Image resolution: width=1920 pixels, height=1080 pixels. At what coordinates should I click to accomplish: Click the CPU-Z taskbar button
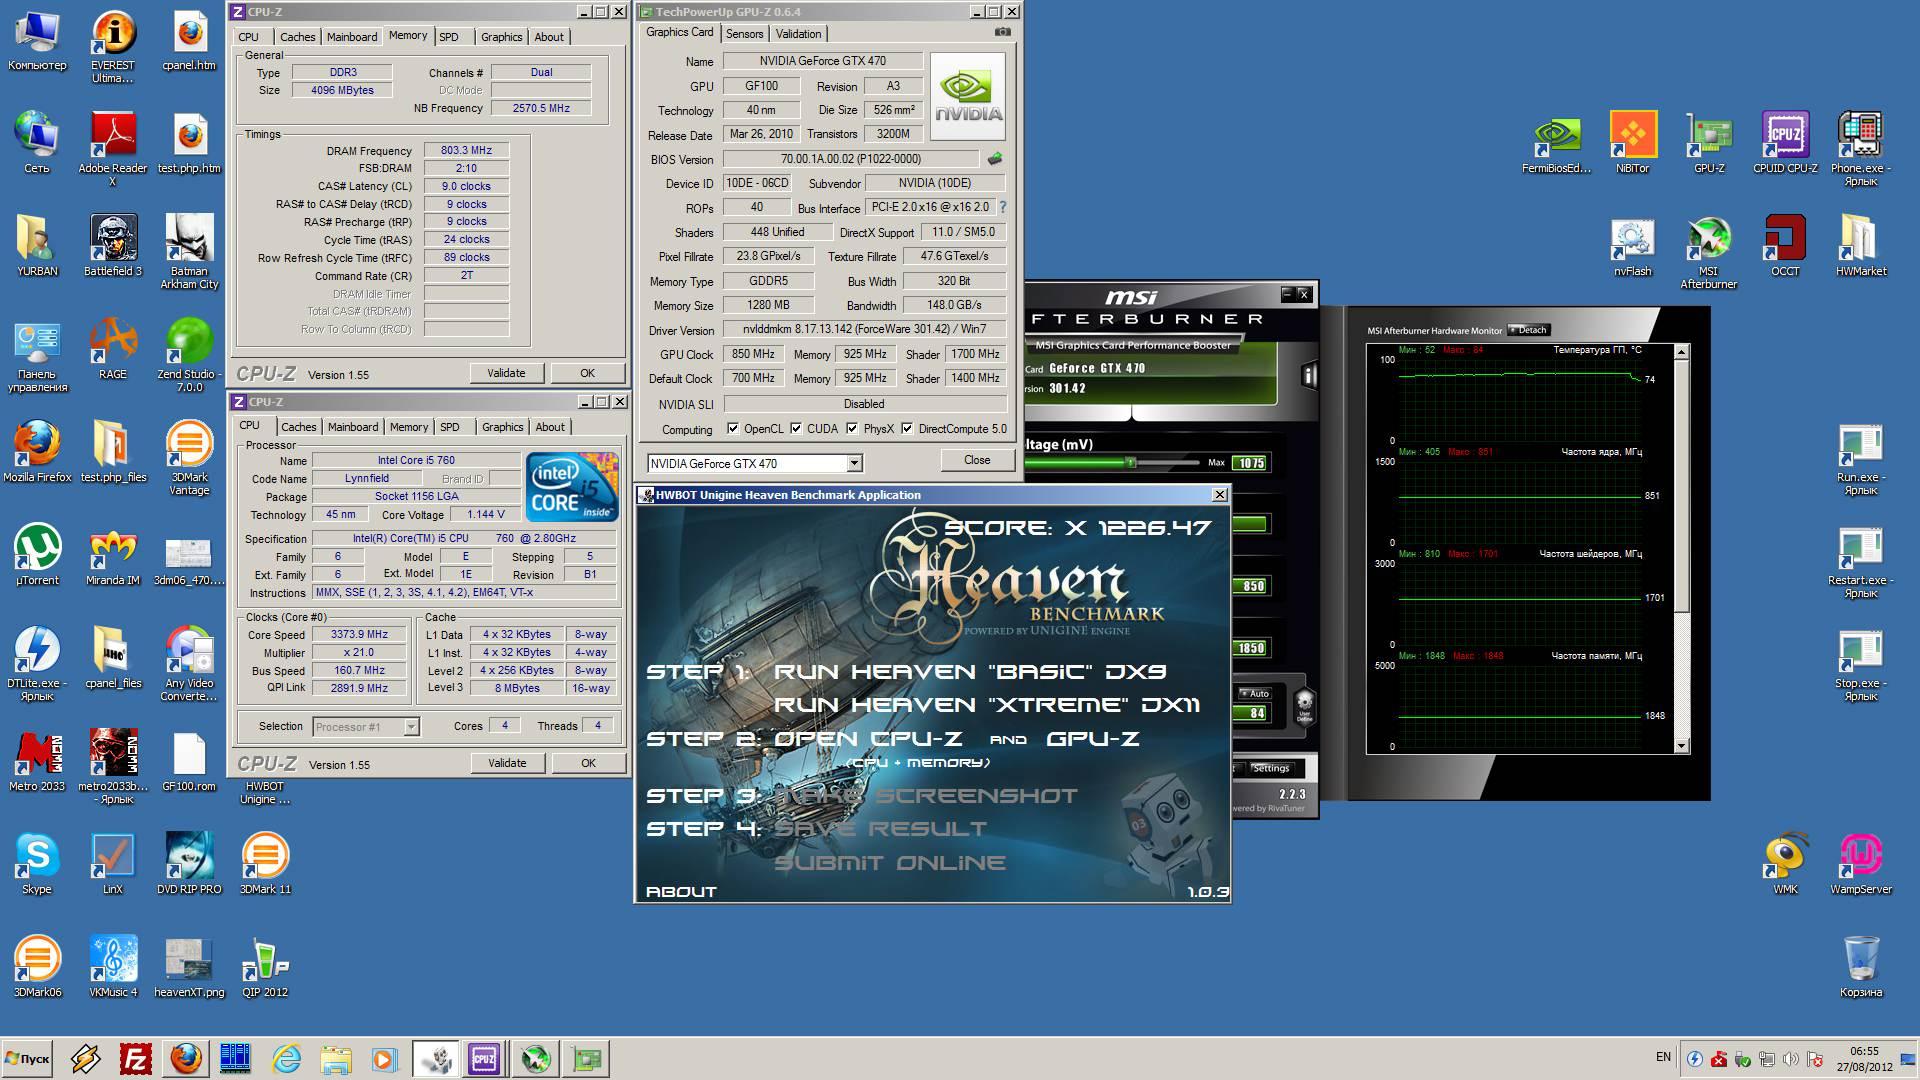click(x=484, y=1059)
